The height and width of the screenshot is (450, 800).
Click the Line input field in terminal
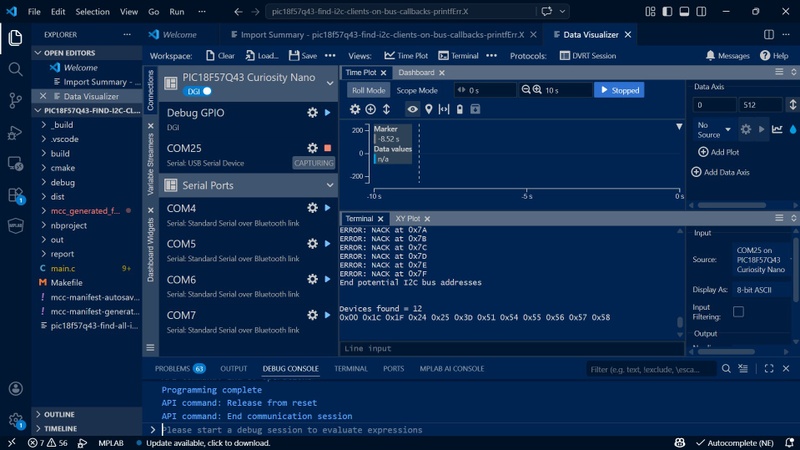pyautogui.click(x=512, y=348)
